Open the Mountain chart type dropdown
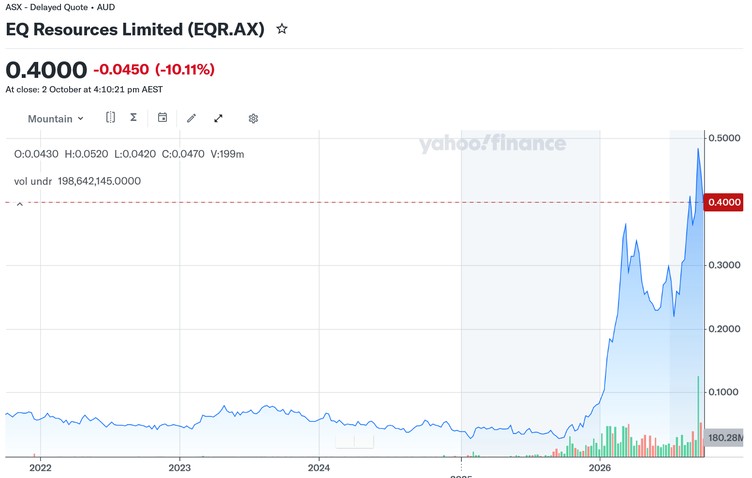The image size is (752, 478). (56, 119)
